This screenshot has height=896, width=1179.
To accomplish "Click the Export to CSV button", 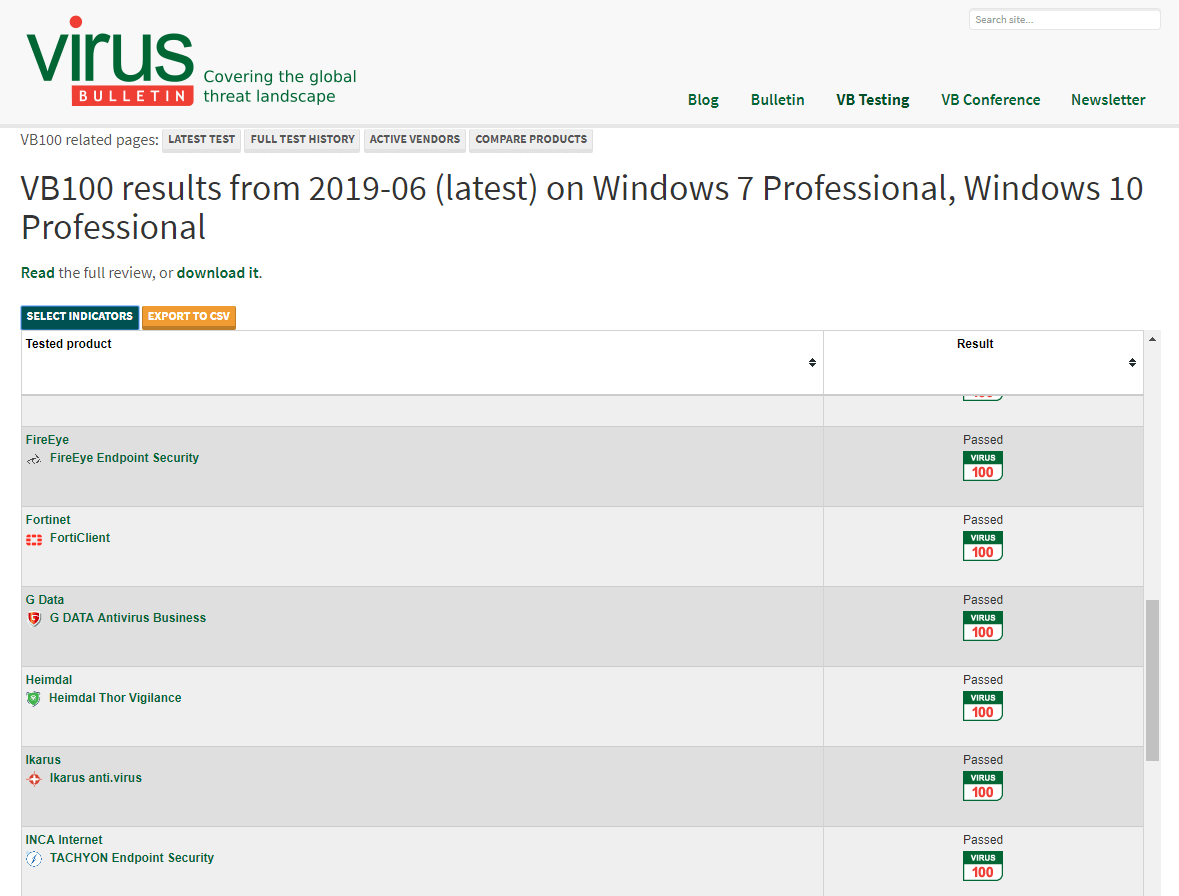I will 189,317.
